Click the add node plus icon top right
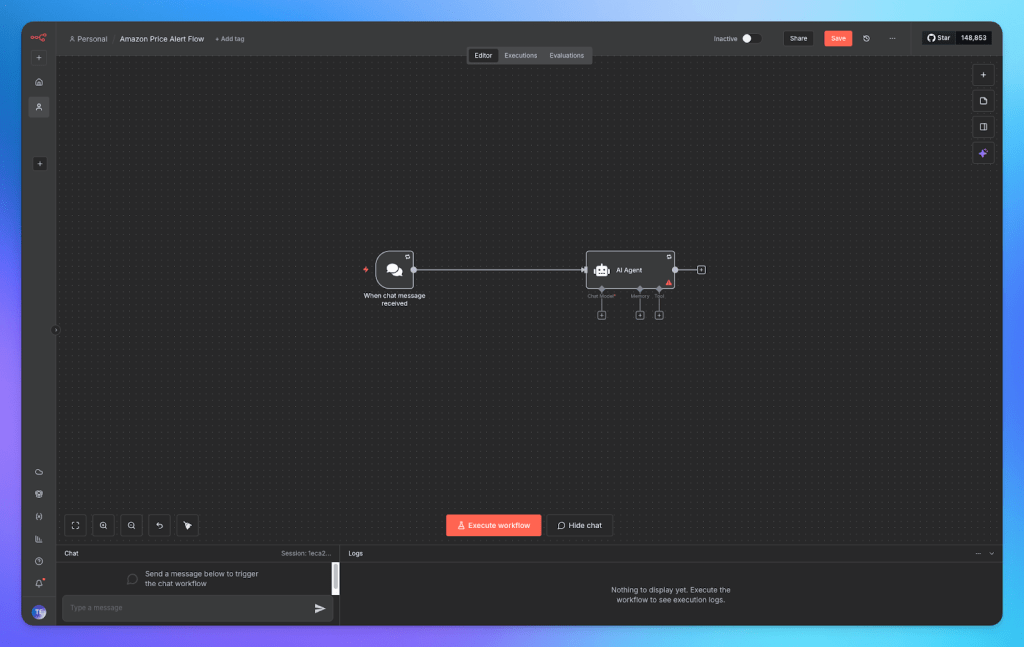The image size is (1024, 647). coord(983,74)
